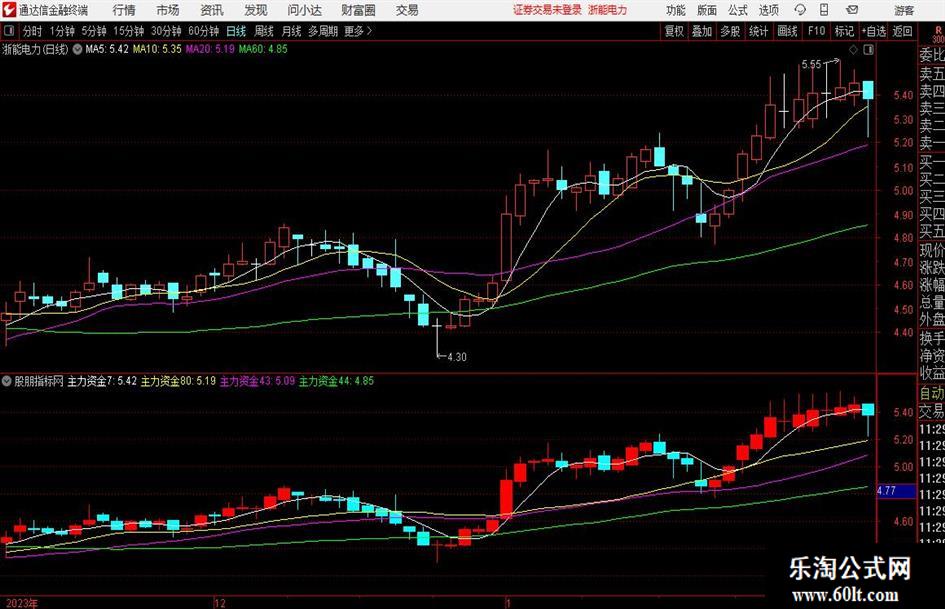Add stock via +自选 button
This screenshot has width=945, height=609.
(873, 31)
